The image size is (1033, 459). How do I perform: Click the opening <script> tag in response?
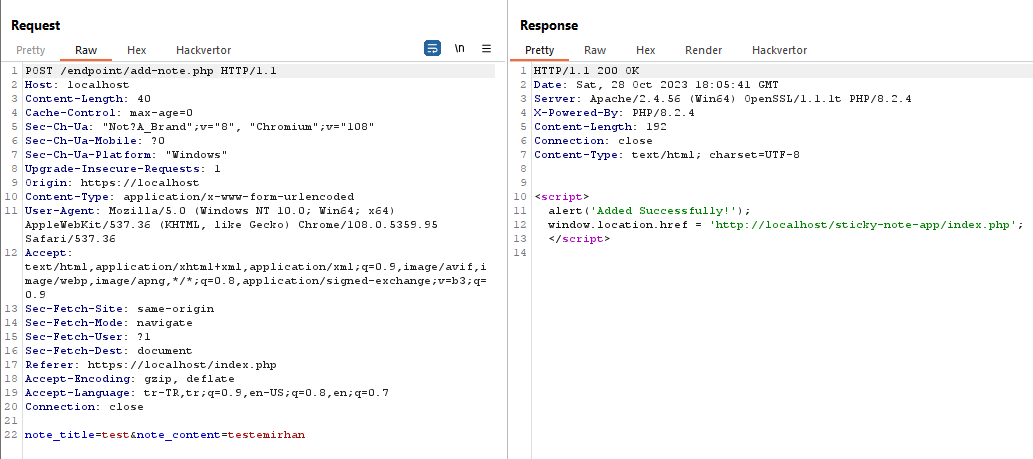[561, 196]
